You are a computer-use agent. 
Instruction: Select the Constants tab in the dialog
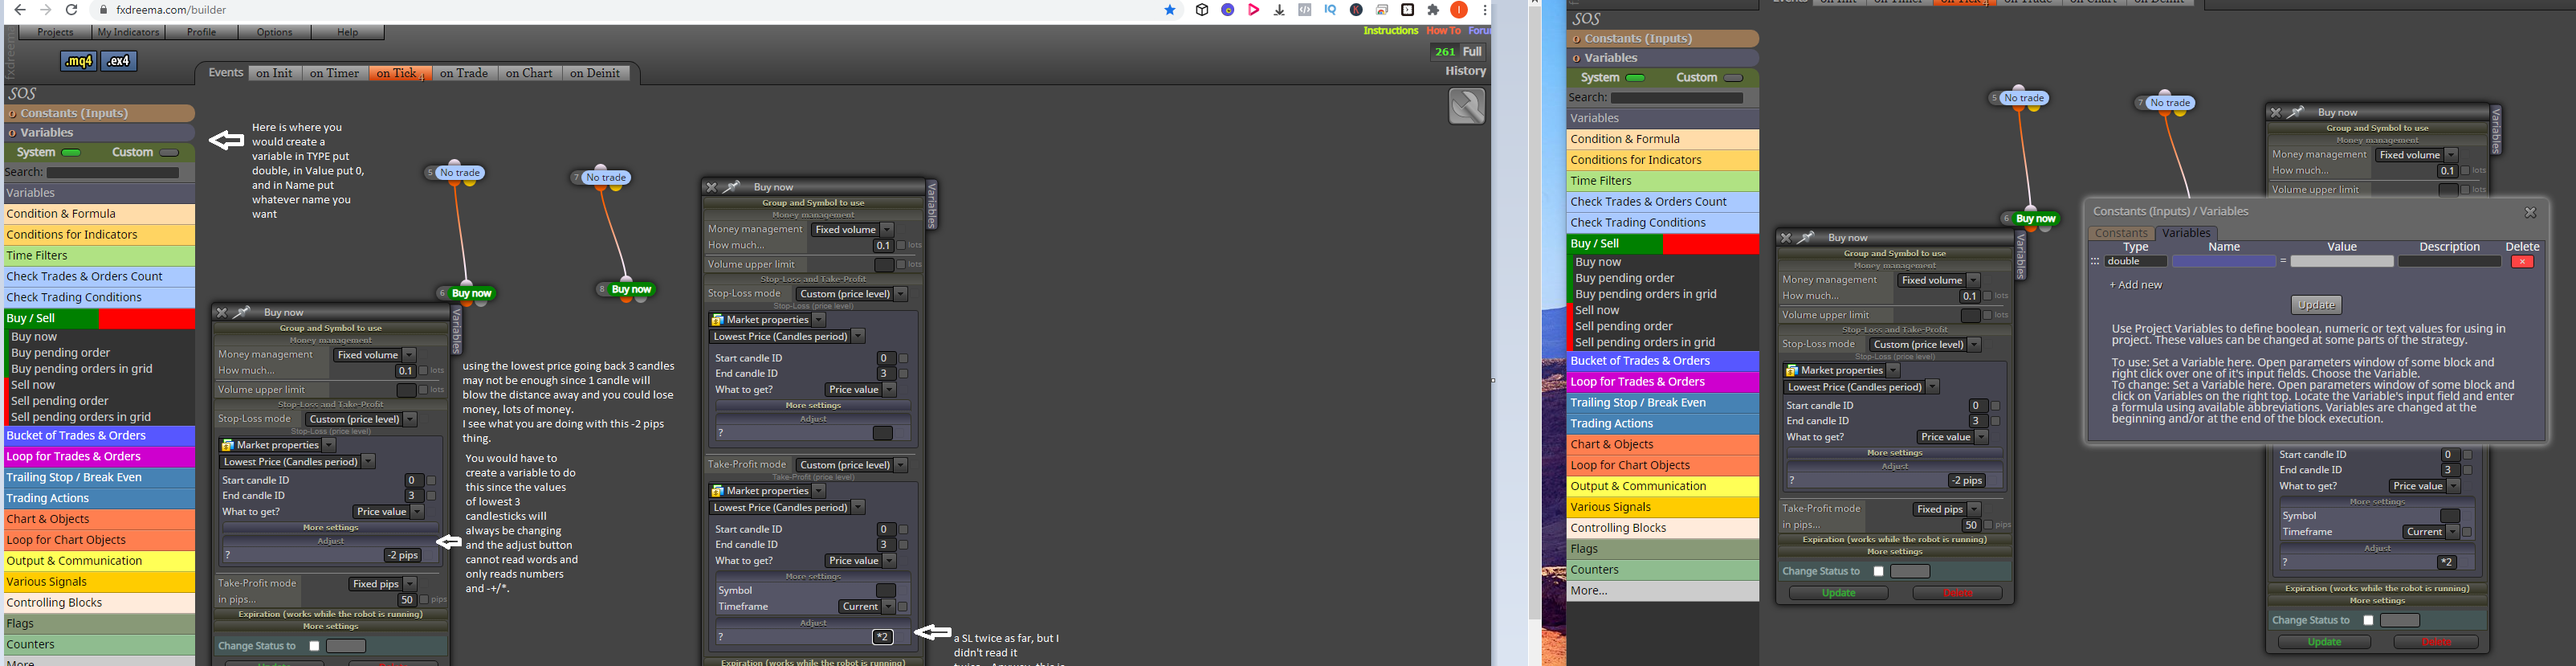click(x=2121, y=233)
